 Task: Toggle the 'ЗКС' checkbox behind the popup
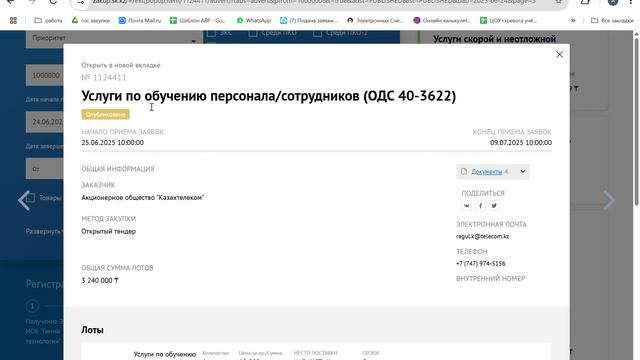(x=211, y=33)
